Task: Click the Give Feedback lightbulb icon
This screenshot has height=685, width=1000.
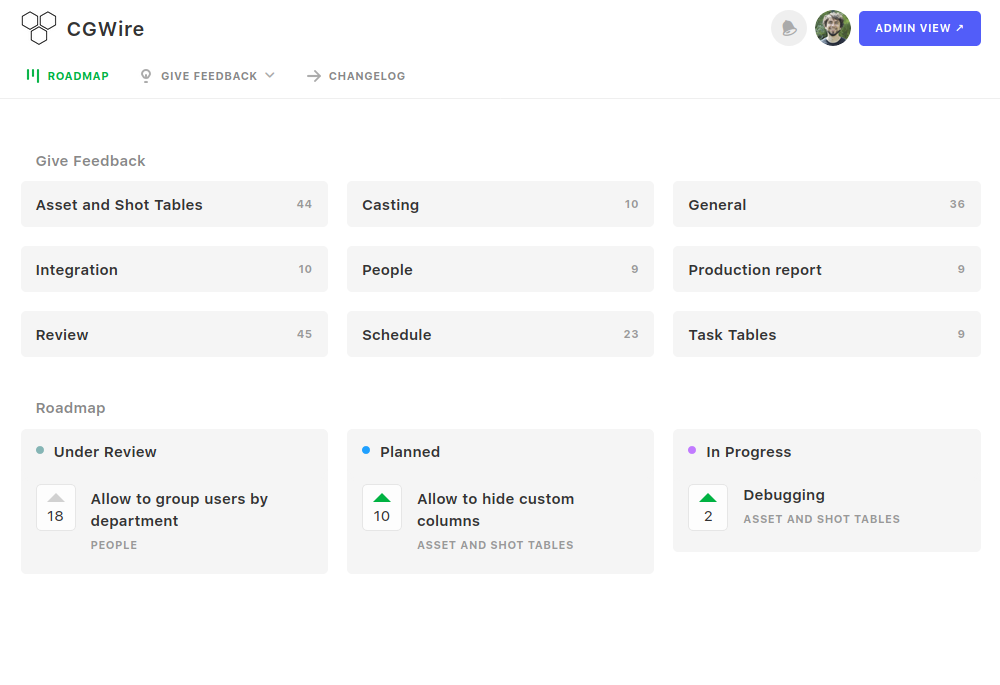Action: pyautogui.click(x=146, y=76)
